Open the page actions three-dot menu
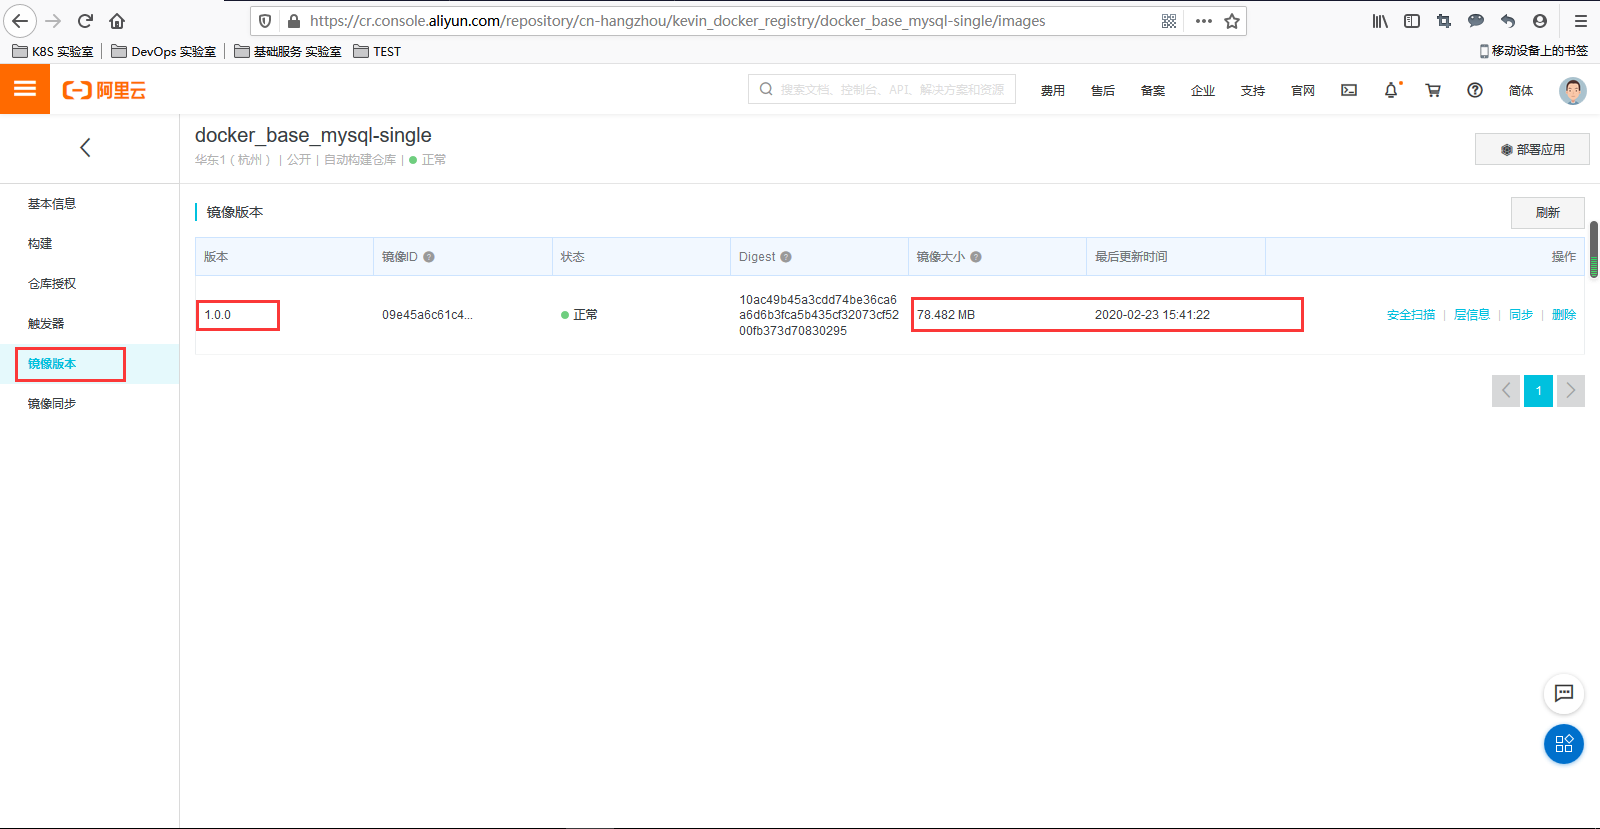This screenshot has width=1600, height=829. pos(1204,21)
